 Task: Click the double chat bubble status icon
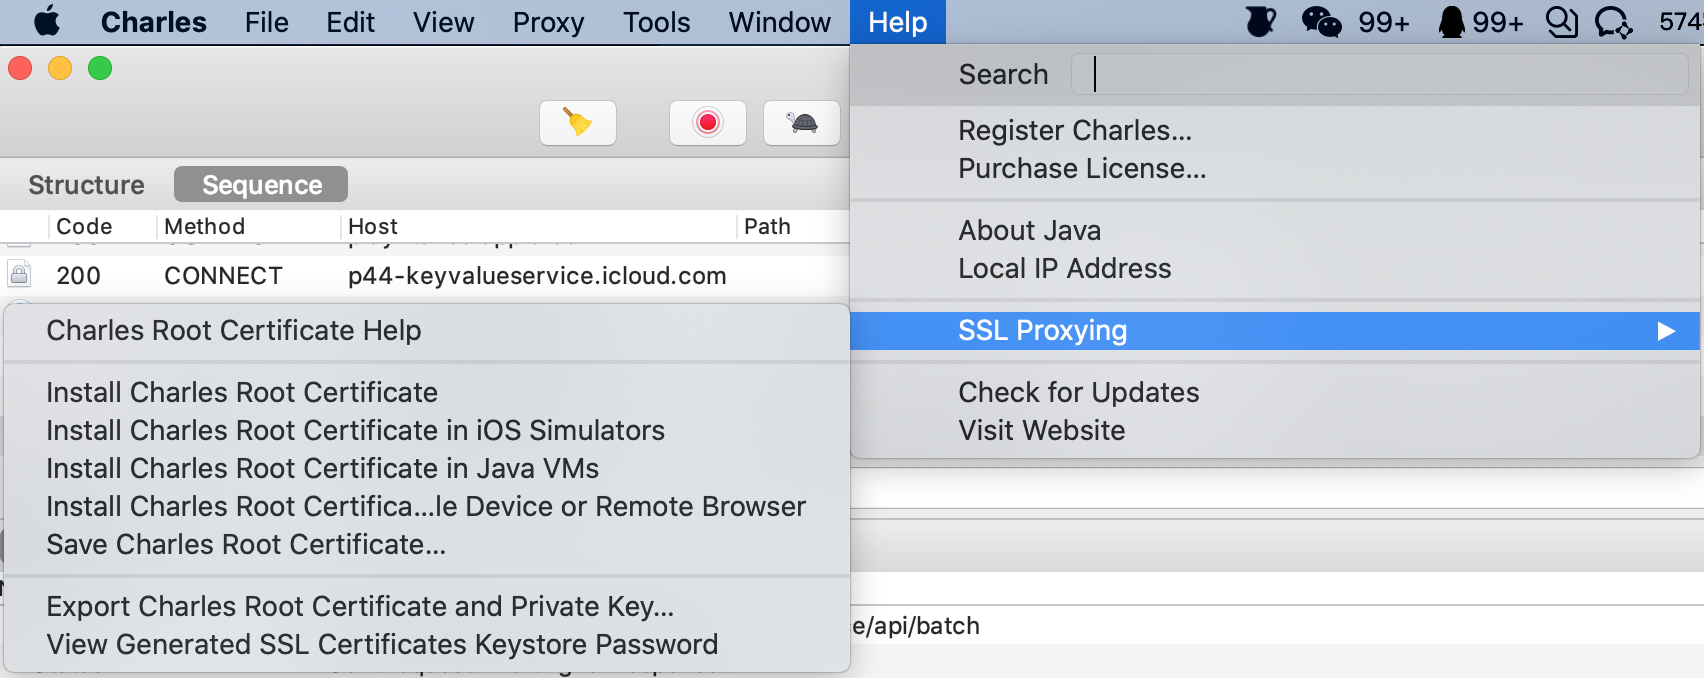pos(1561,22)
